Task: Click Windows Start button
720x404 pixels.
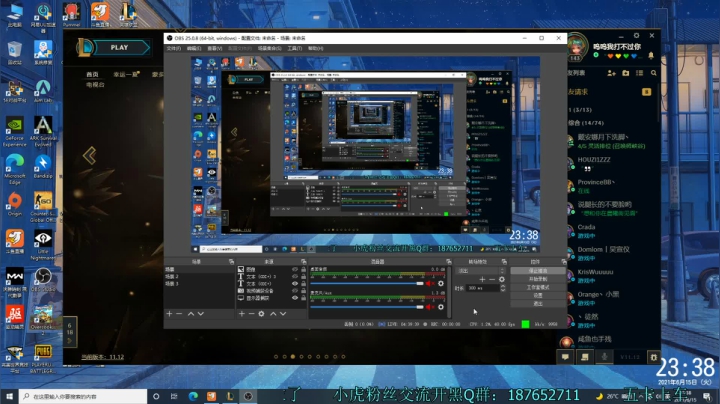Action: pos(9,396)
